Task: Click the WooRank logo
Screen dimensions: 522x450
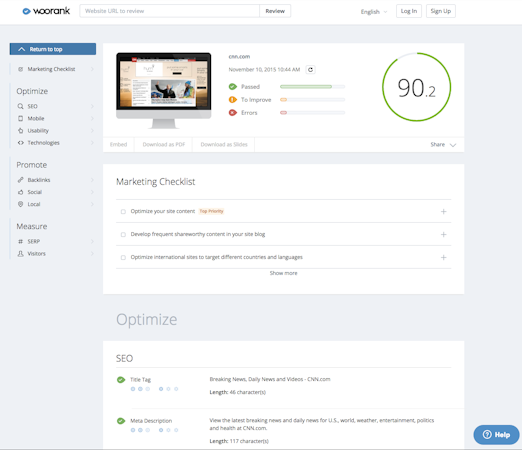Action: 46,11
